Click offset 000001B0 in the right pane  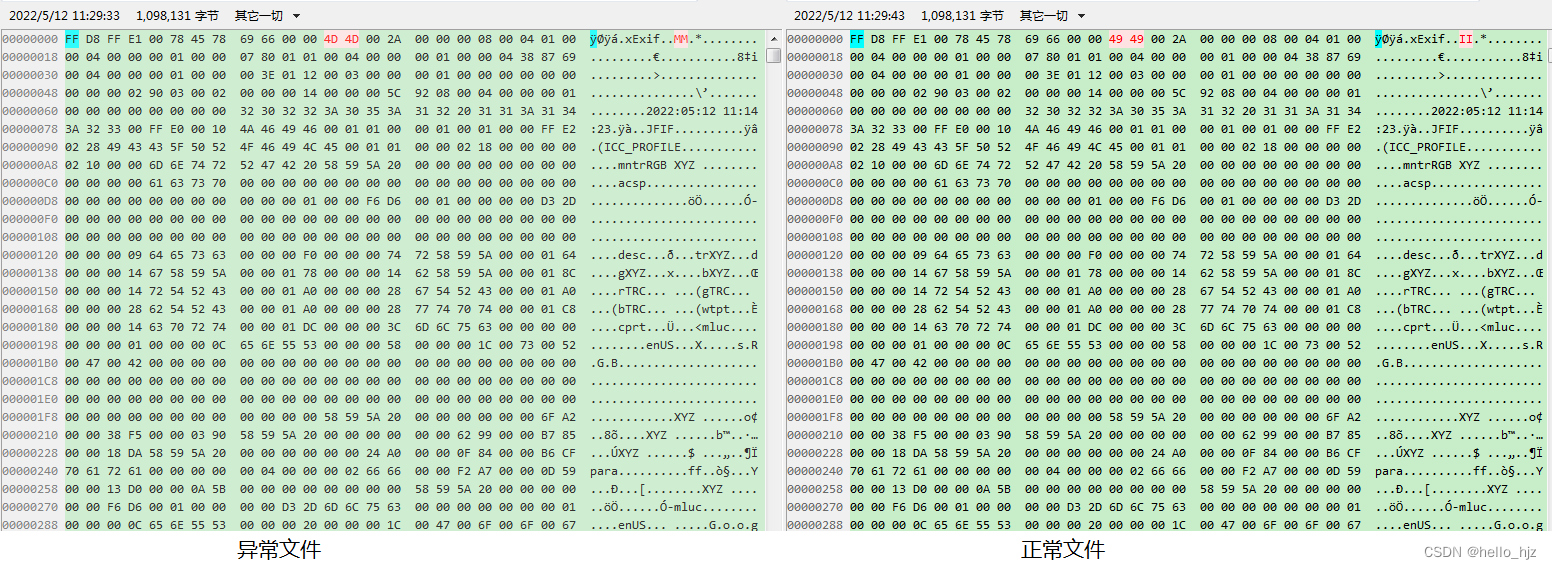pos(815,363)
